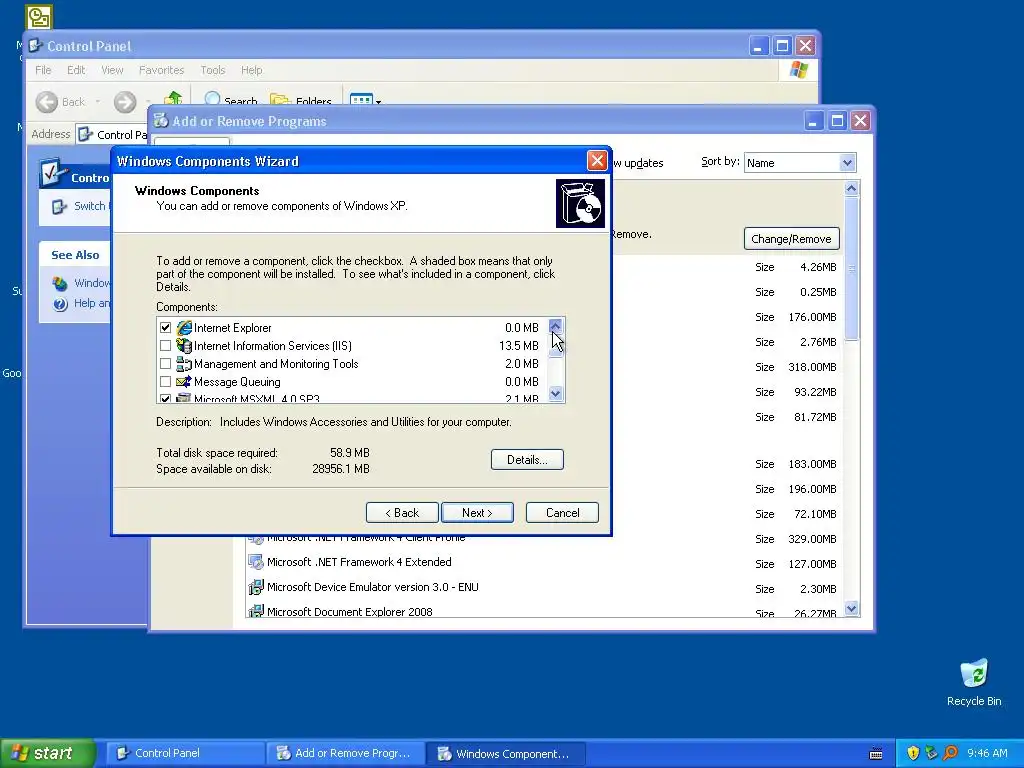Click the magnifier tray icon
1024x768 pixels.
point(950,753)
